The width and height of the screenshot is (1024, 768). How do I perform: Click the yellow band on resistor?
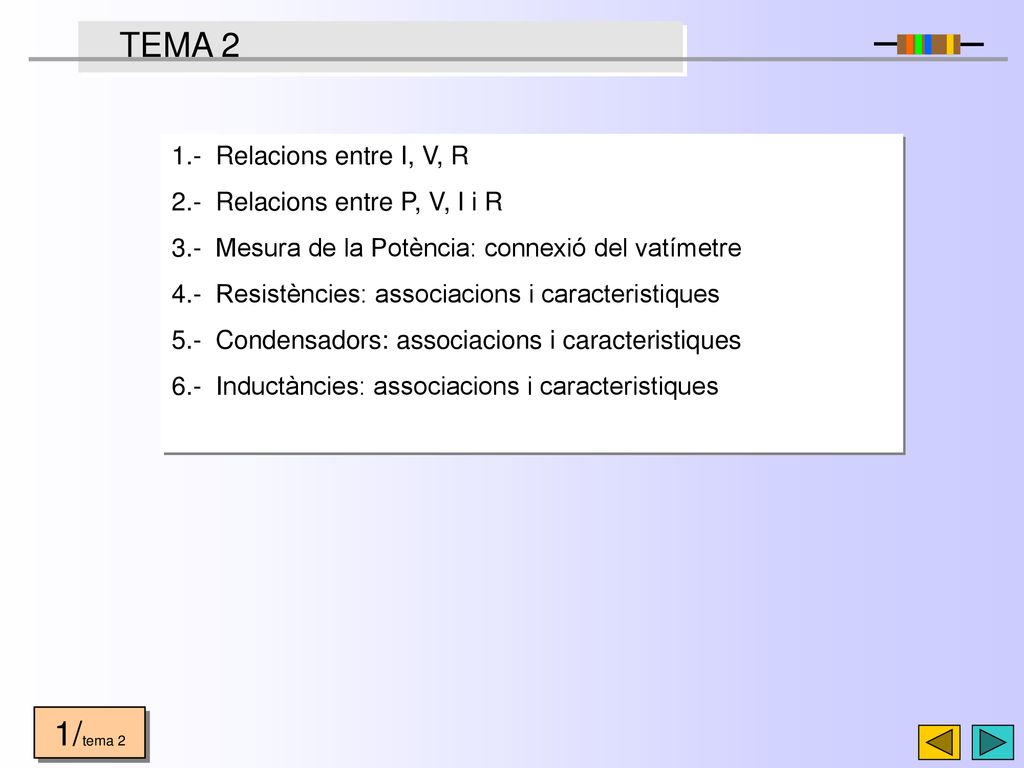click(950, 44)
